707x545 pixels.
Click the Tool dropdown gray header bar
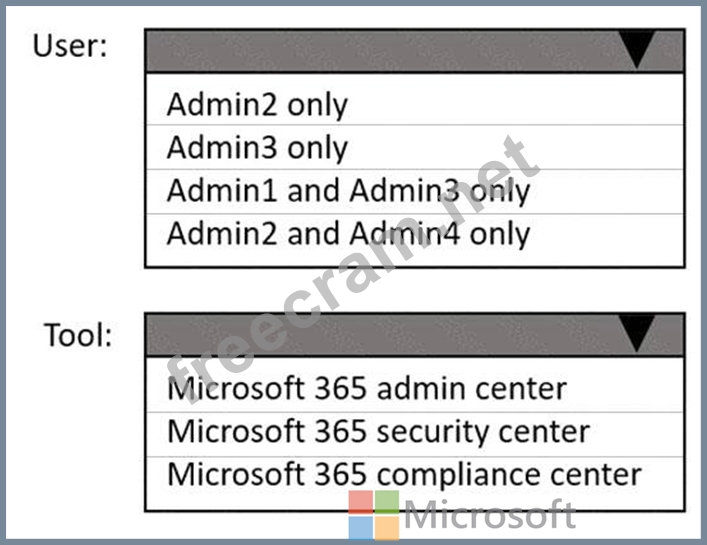(x=390, y=334)
